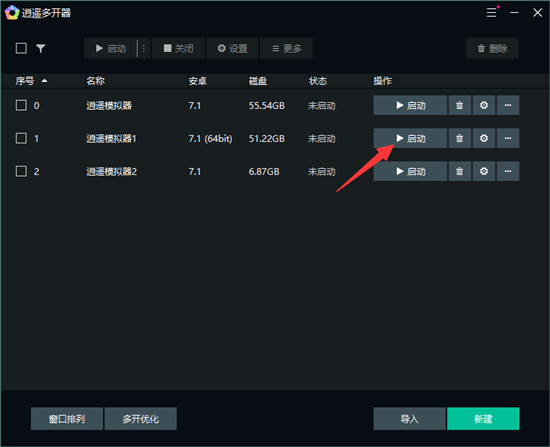Expand more options for 逍遥模拟器 row 0
The width and height of the screenshot is (550, 447).
pyautogui.click(x=508, y=105)
